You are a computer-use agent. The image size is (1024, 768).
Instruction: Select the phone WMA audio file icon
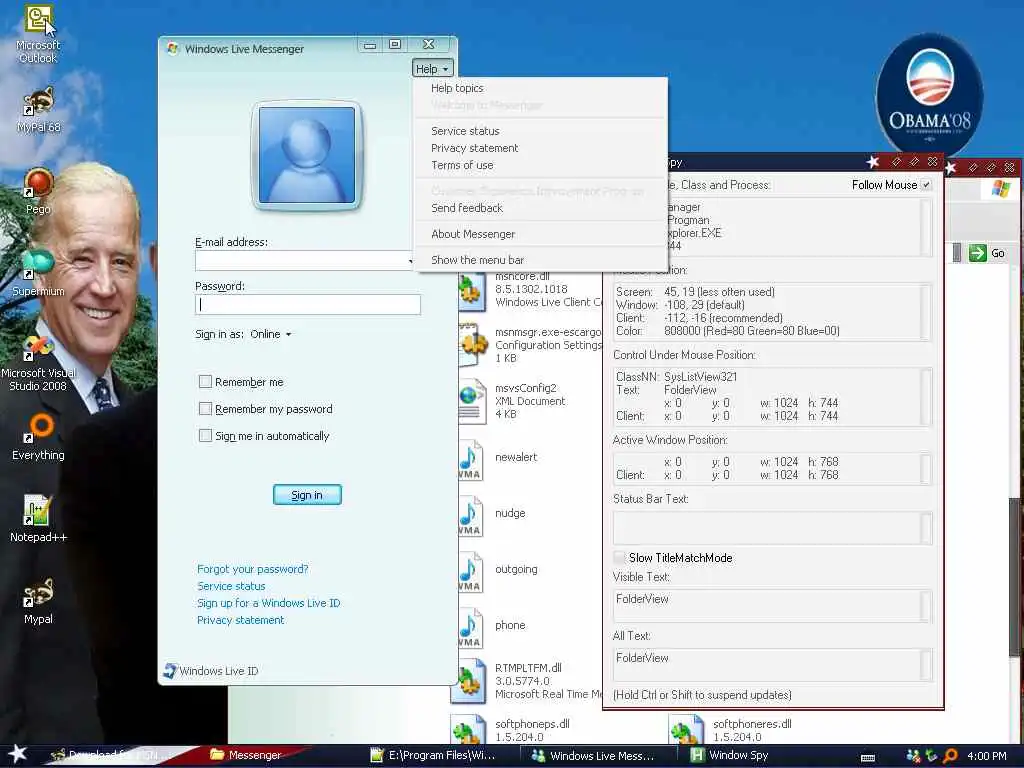[x=470, y=628]
